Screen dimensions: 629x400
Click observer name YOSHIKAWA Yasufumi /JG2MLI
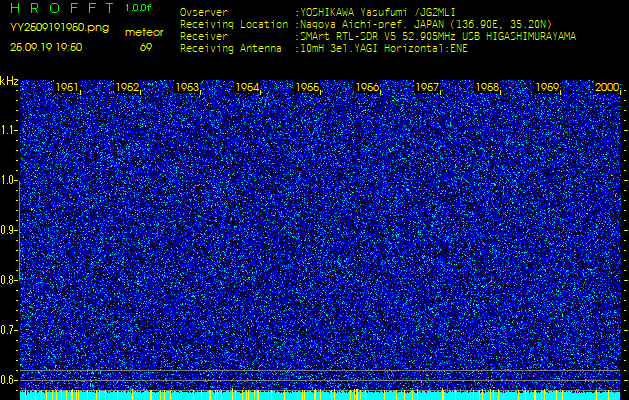pyautogui.click(x=380, y=12)
